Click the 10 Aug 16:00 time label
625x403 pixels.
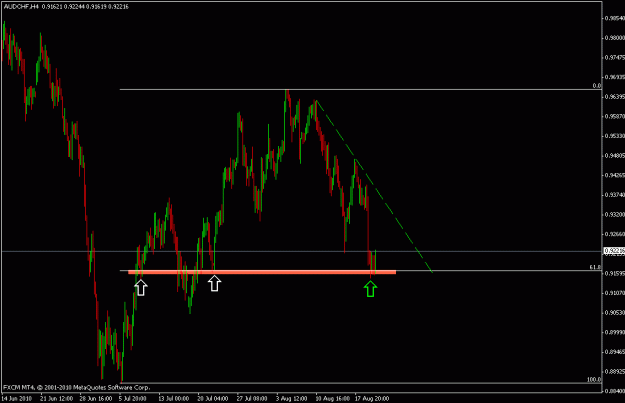(x=332, y=398)
